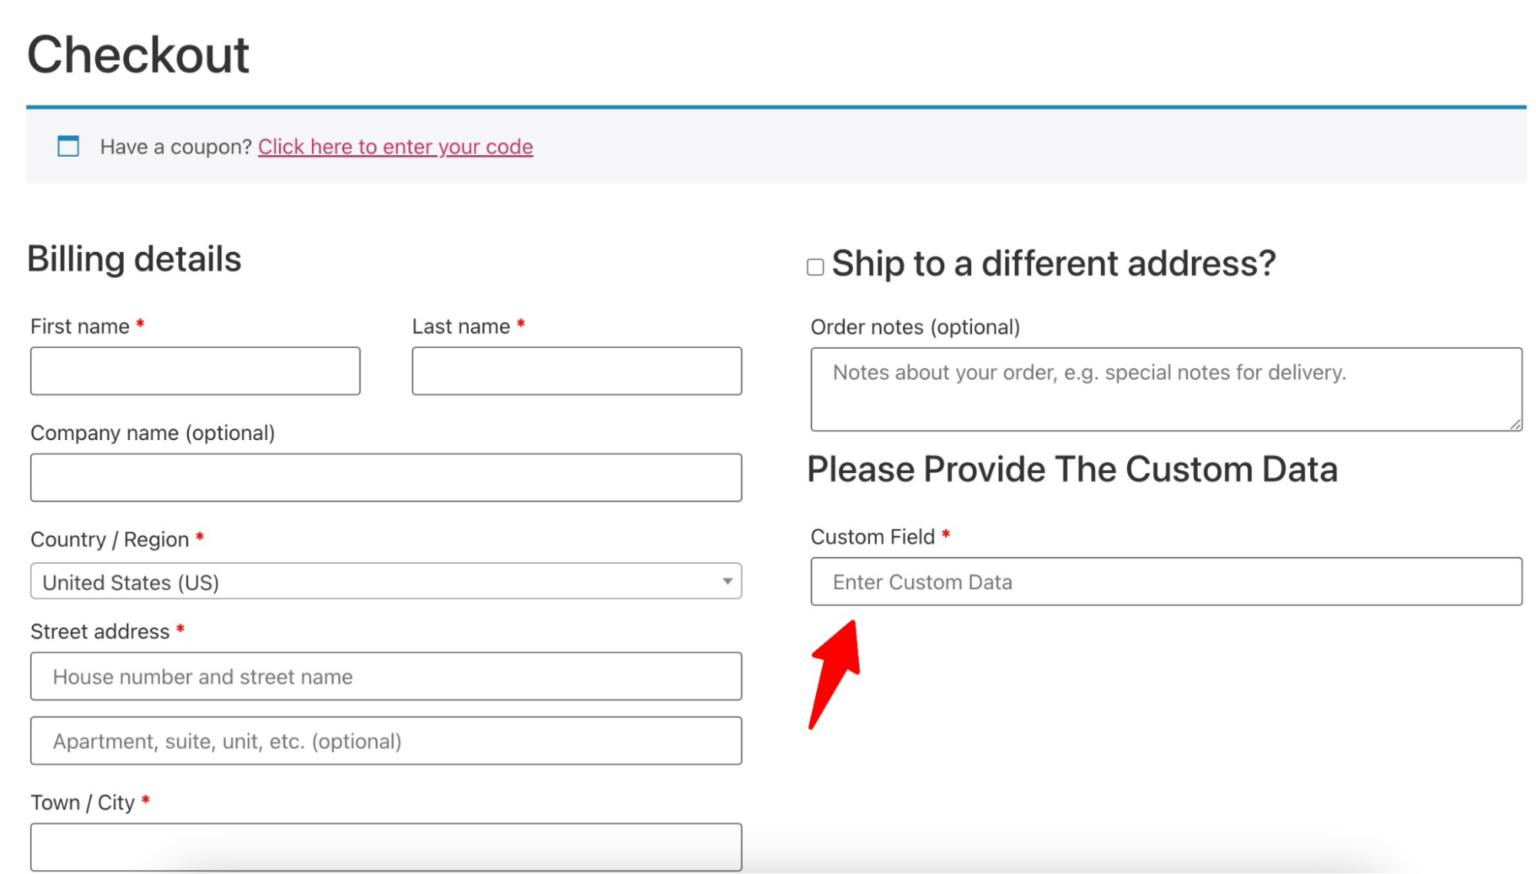Click the "Billing details" heading
1536x874 pixels.
coord(134,259)
